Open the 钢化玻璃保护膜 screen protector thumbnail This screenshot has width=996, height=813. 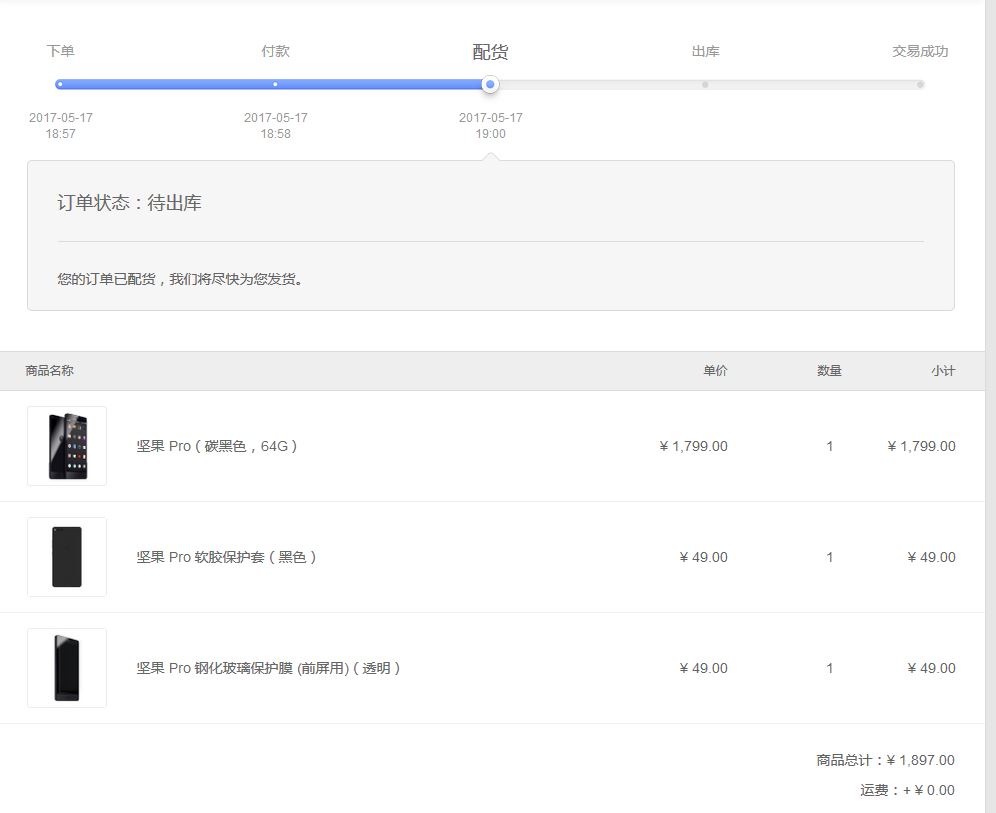pyautogui.click(x=67, y=668)
